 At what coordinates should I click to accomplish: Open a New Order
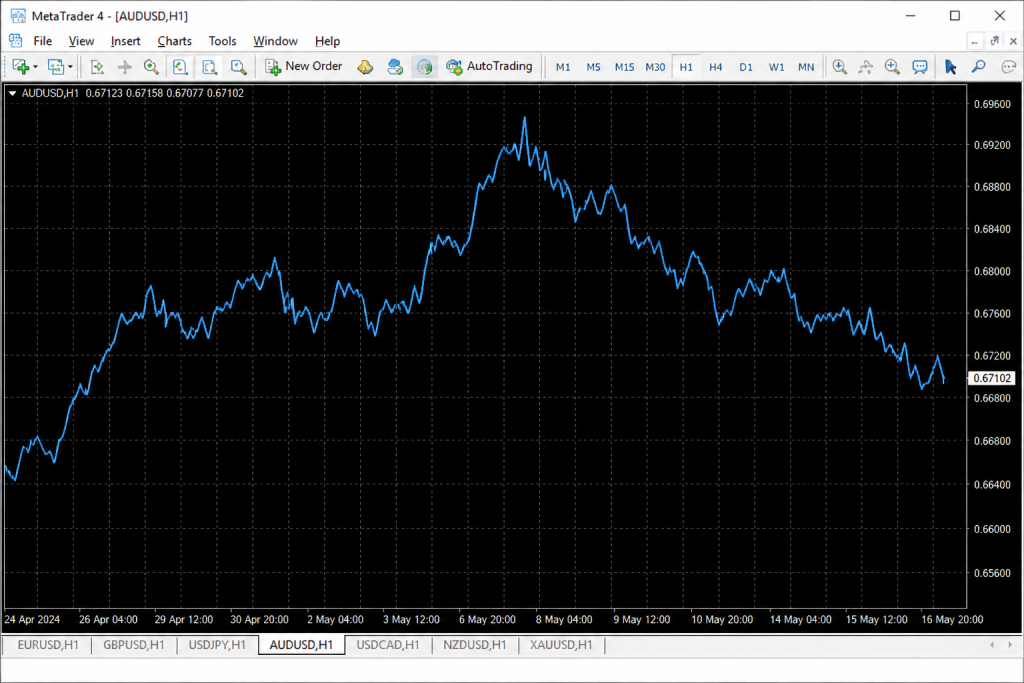pyautogui.click(x=303, y=66)
